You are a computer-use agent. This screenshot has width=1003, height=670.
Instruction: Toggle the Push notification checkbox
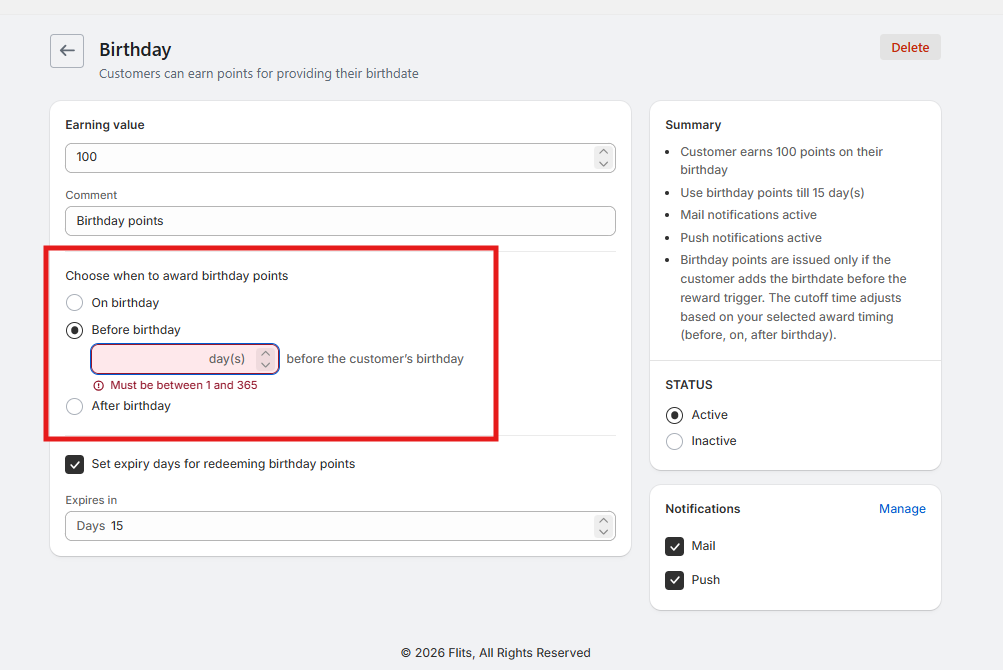674,580
